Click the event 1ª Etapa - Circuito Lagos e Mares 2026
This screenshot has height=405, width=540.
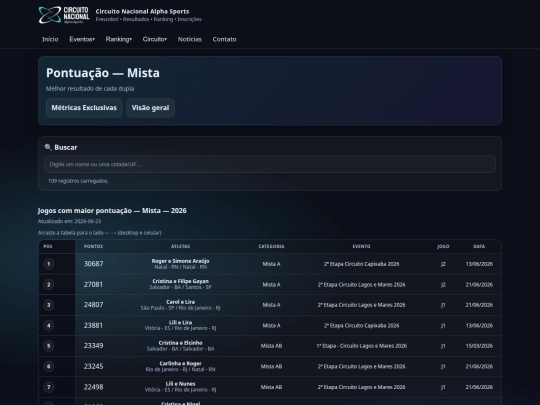pyautogui.click(x=362, y=346)
